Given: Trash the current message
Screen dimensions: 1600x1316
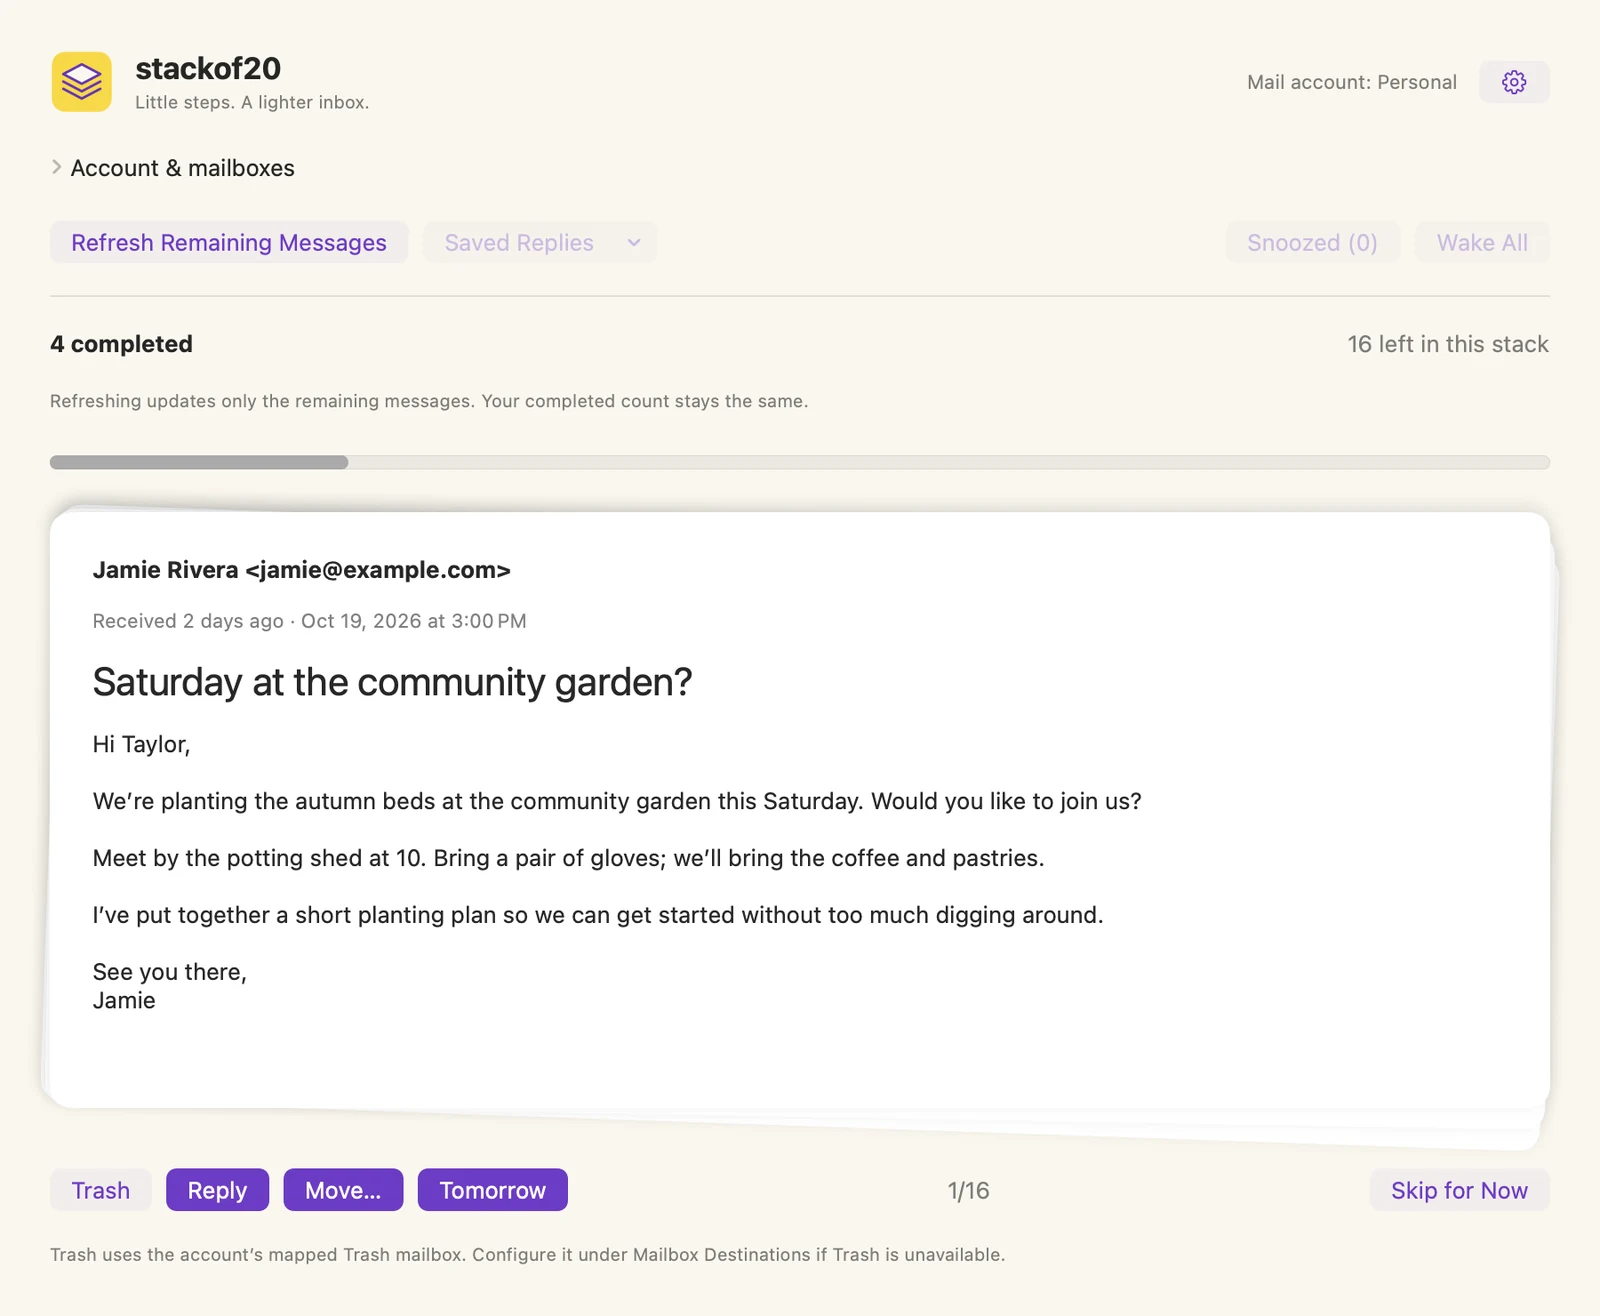Looking at the screenshot, I should coord(101,1190).
